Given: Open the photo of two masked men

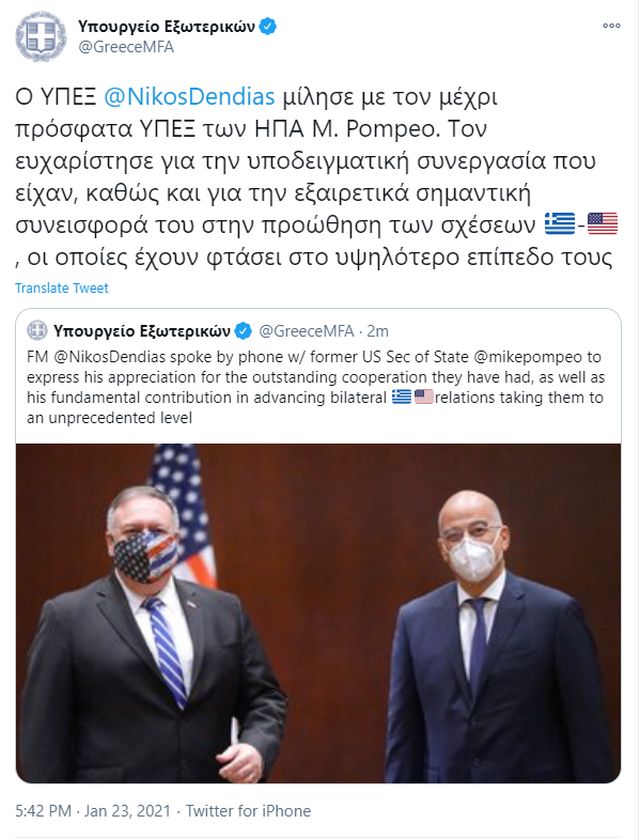Looking at the screenshot, I should coord(319,613).
